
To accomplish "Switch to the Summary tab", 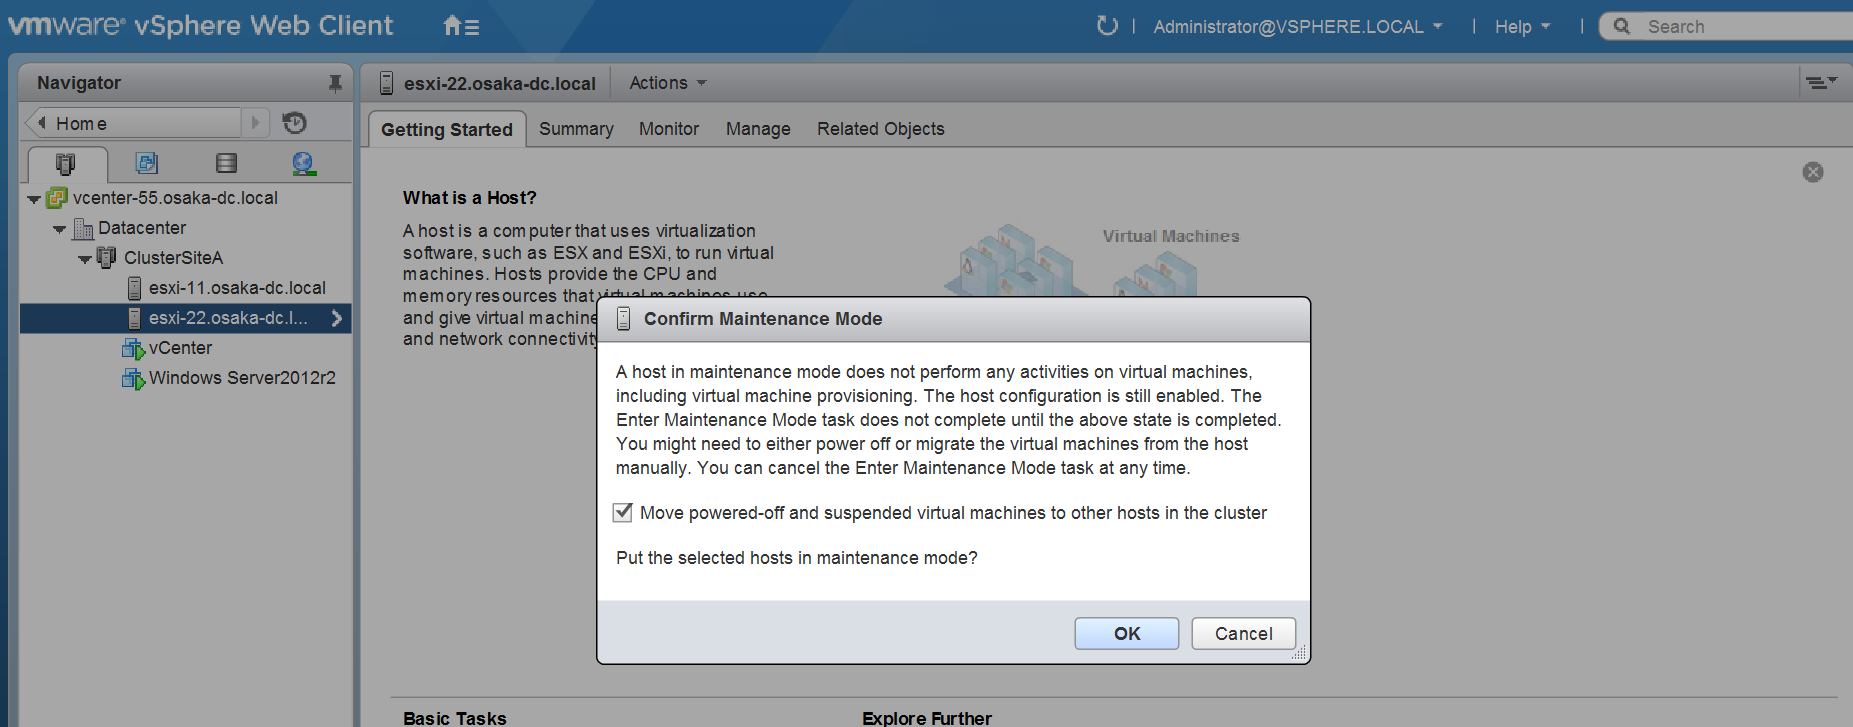I will tap(576, 129).
